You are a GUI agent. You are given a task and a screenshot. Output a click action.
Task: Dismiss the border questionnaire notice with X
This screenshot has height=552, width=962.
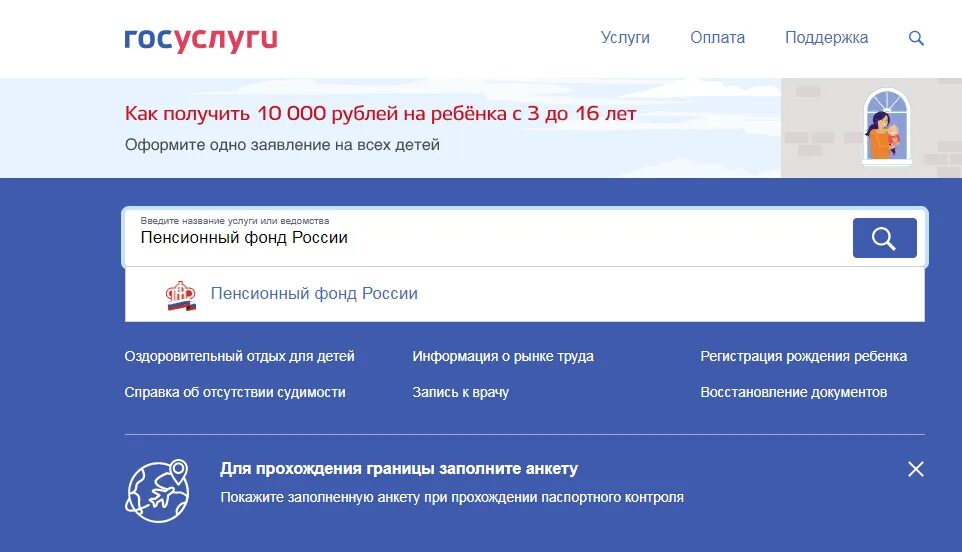[915, 469]
